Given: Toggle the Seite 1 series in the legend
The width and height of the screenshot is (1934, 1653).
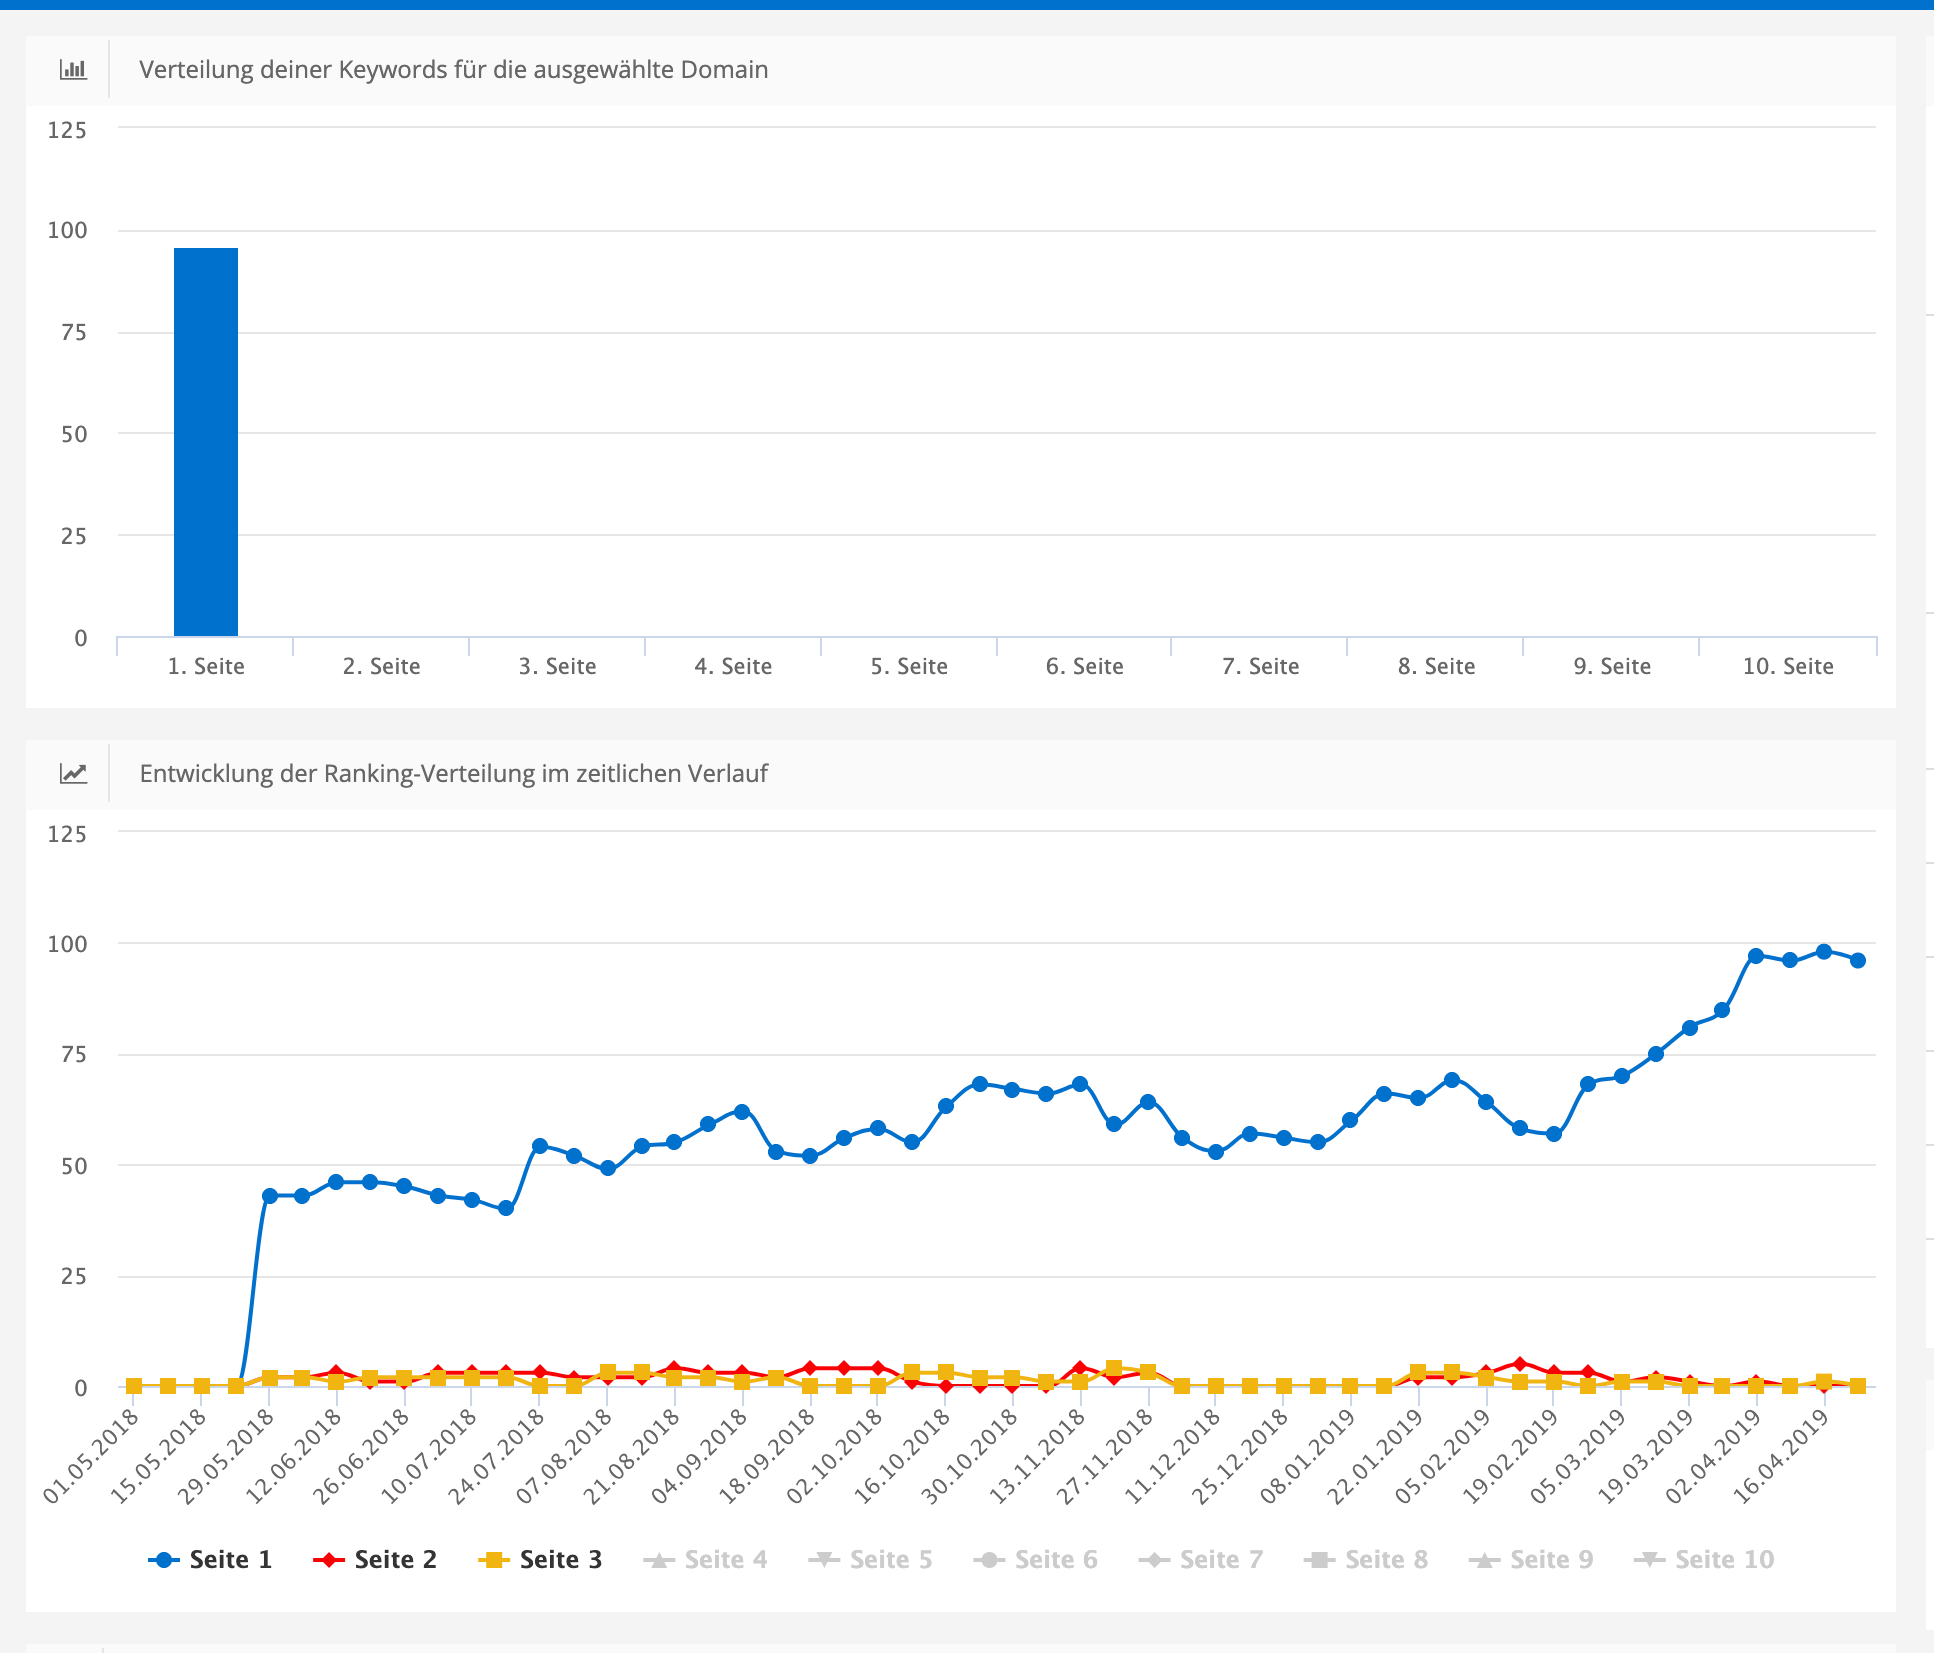Looking at the screenshot, I should pyautogui.click(x=210, y=1559).
